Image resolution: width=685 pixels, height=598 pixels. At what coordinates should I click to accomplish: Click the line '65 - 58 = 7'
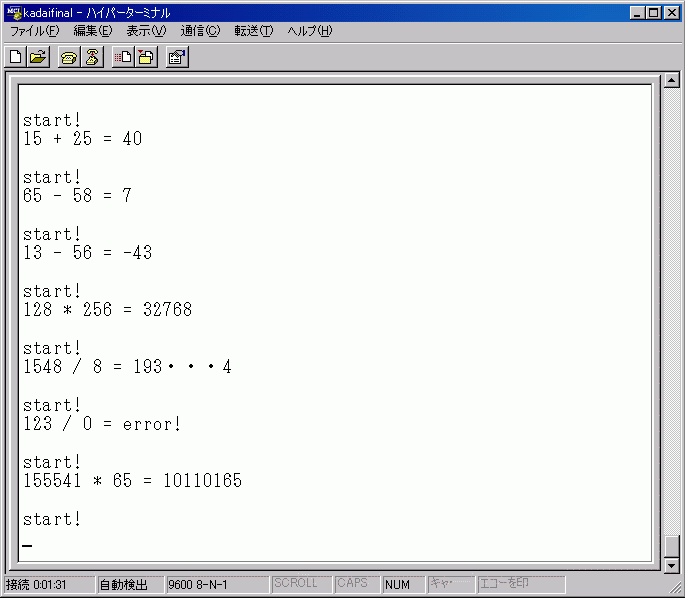click(x=77, y=196)
